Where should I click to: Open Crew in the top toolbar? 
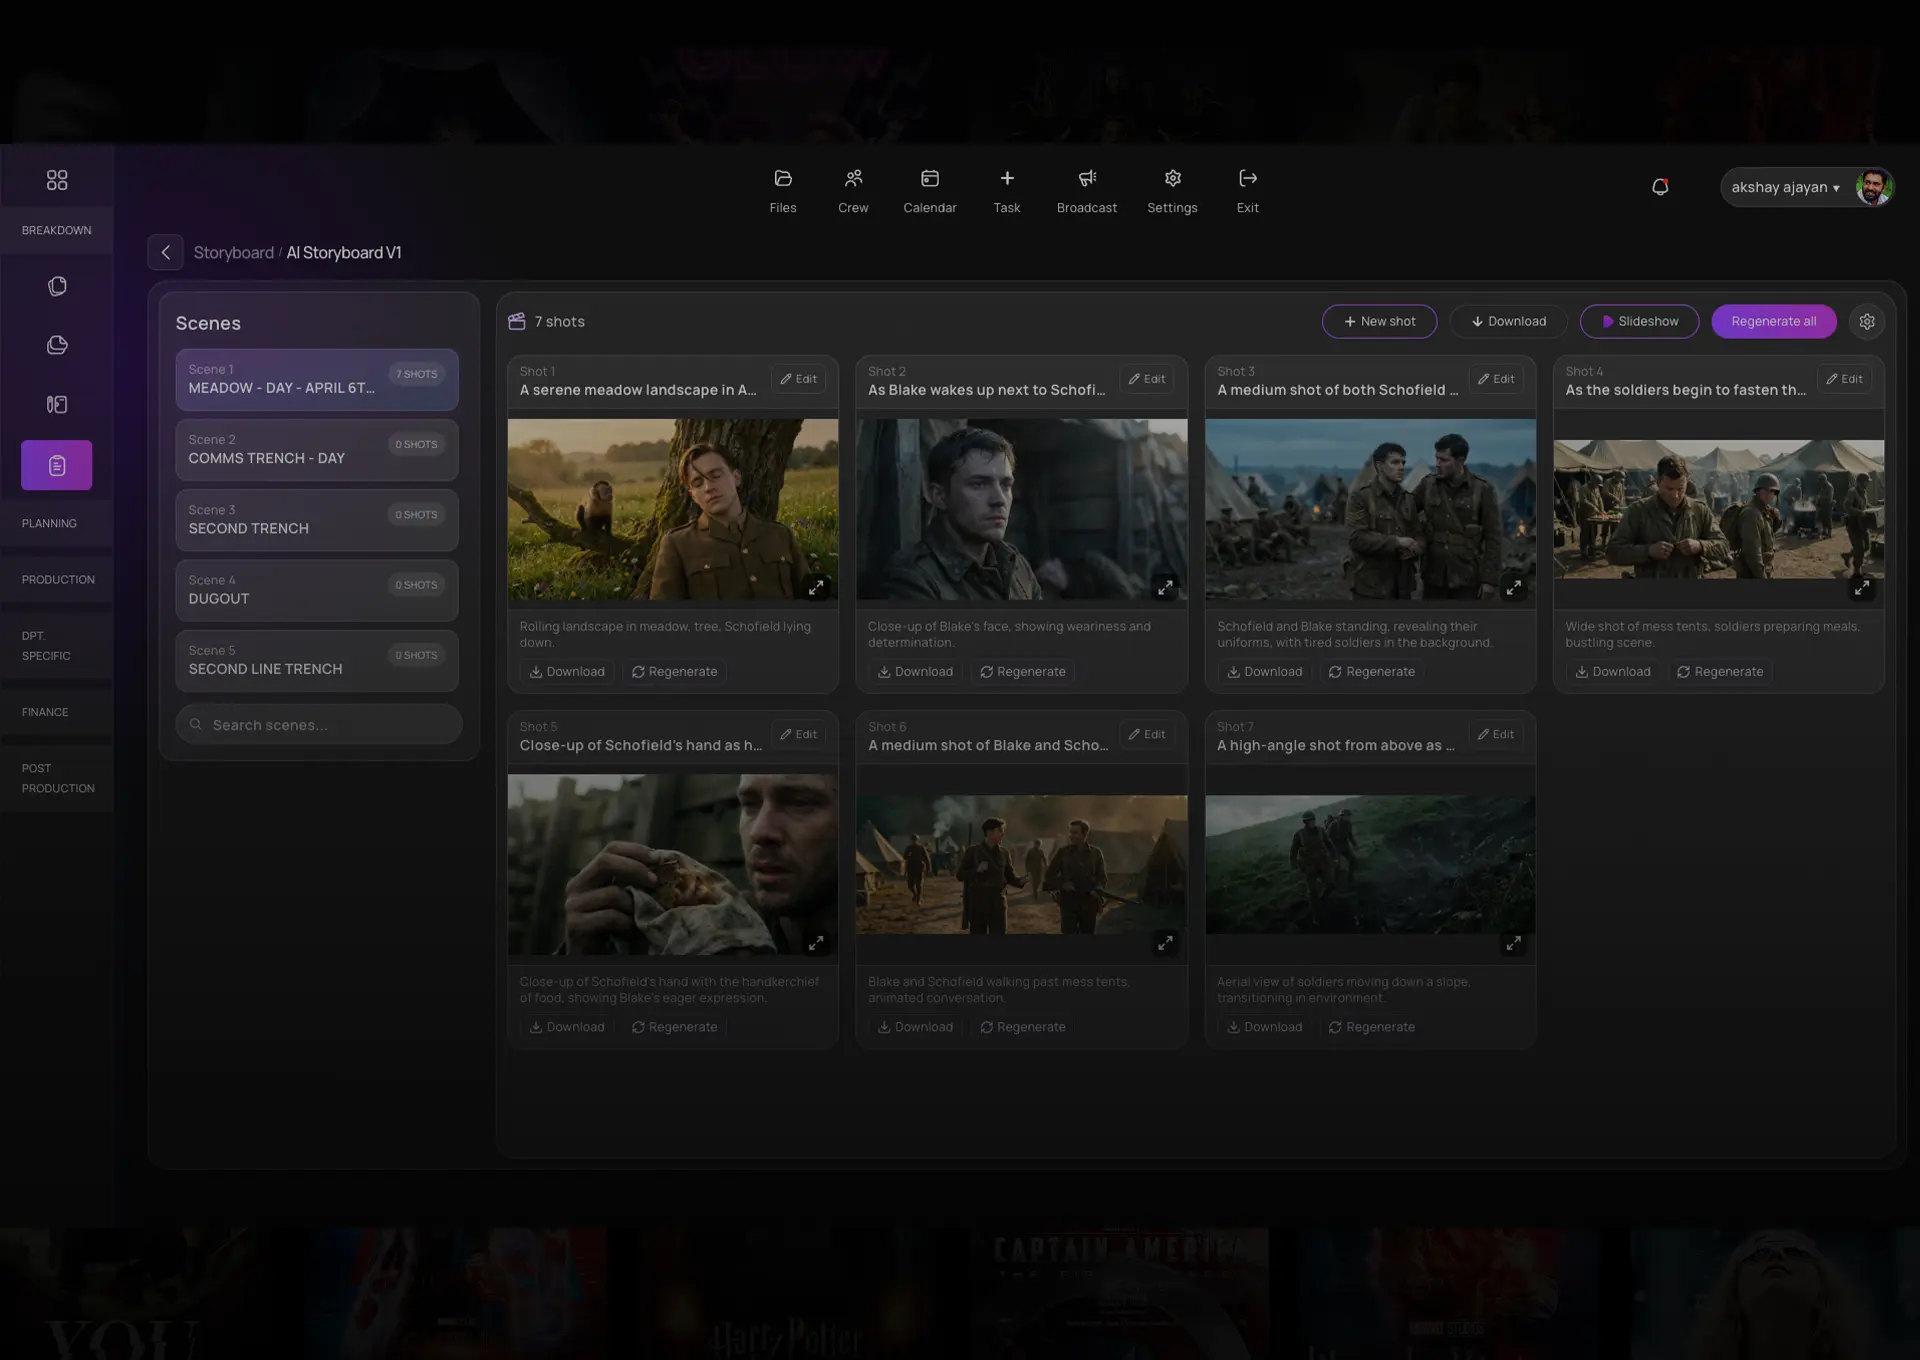(853, 191)
